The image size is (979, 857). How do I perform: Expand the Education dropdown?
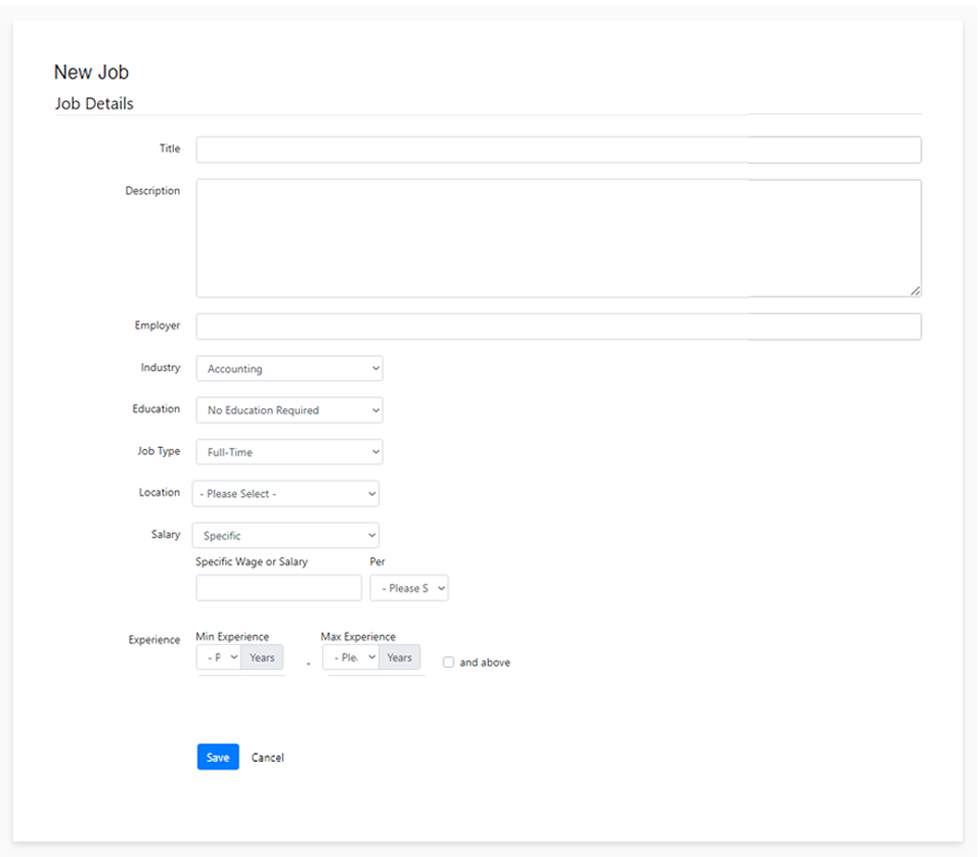click(x=289, y=410)
